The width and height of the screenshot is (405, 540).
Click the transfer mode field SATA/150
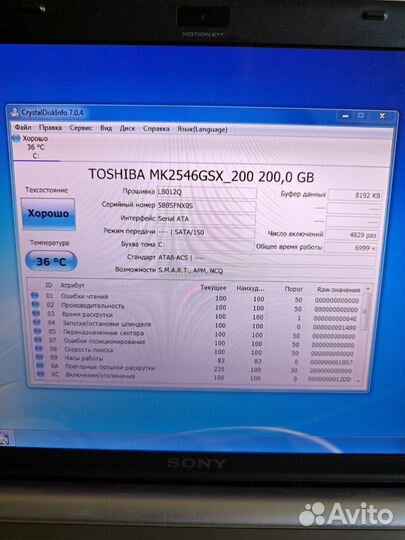coord(206,232)
